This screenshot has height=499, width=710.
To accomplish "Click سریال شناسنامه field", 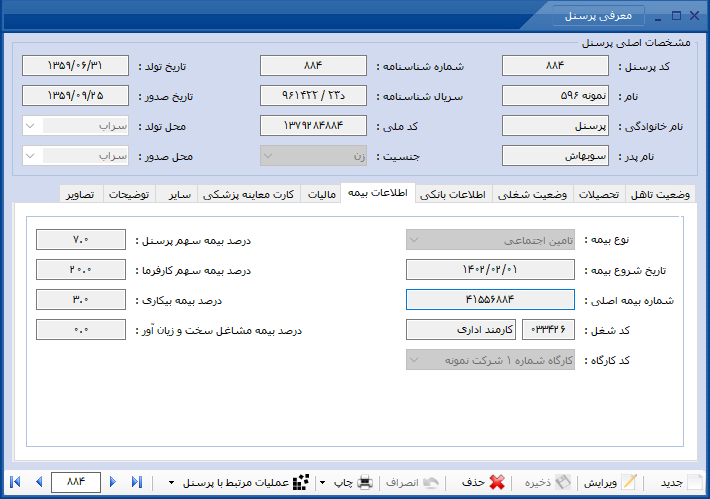I will click(313, 96).
